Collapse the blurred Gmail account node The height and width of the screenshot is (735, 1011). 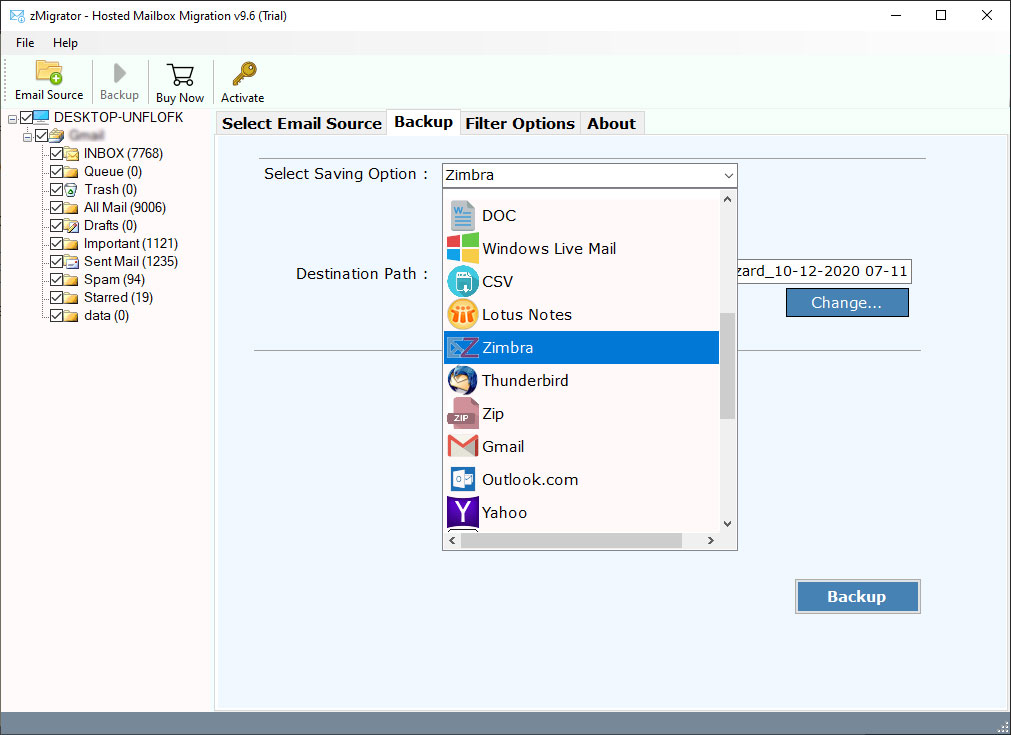27,137
